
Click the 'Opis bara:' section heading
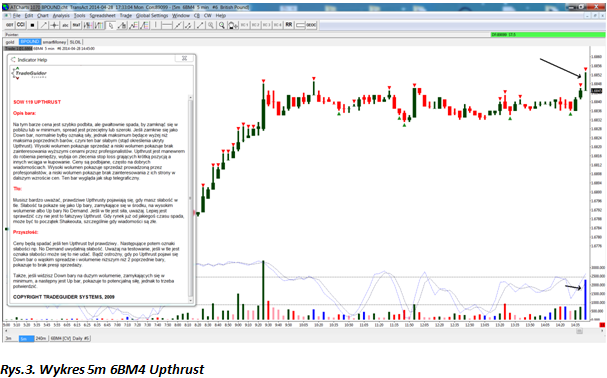click(24, 113)
